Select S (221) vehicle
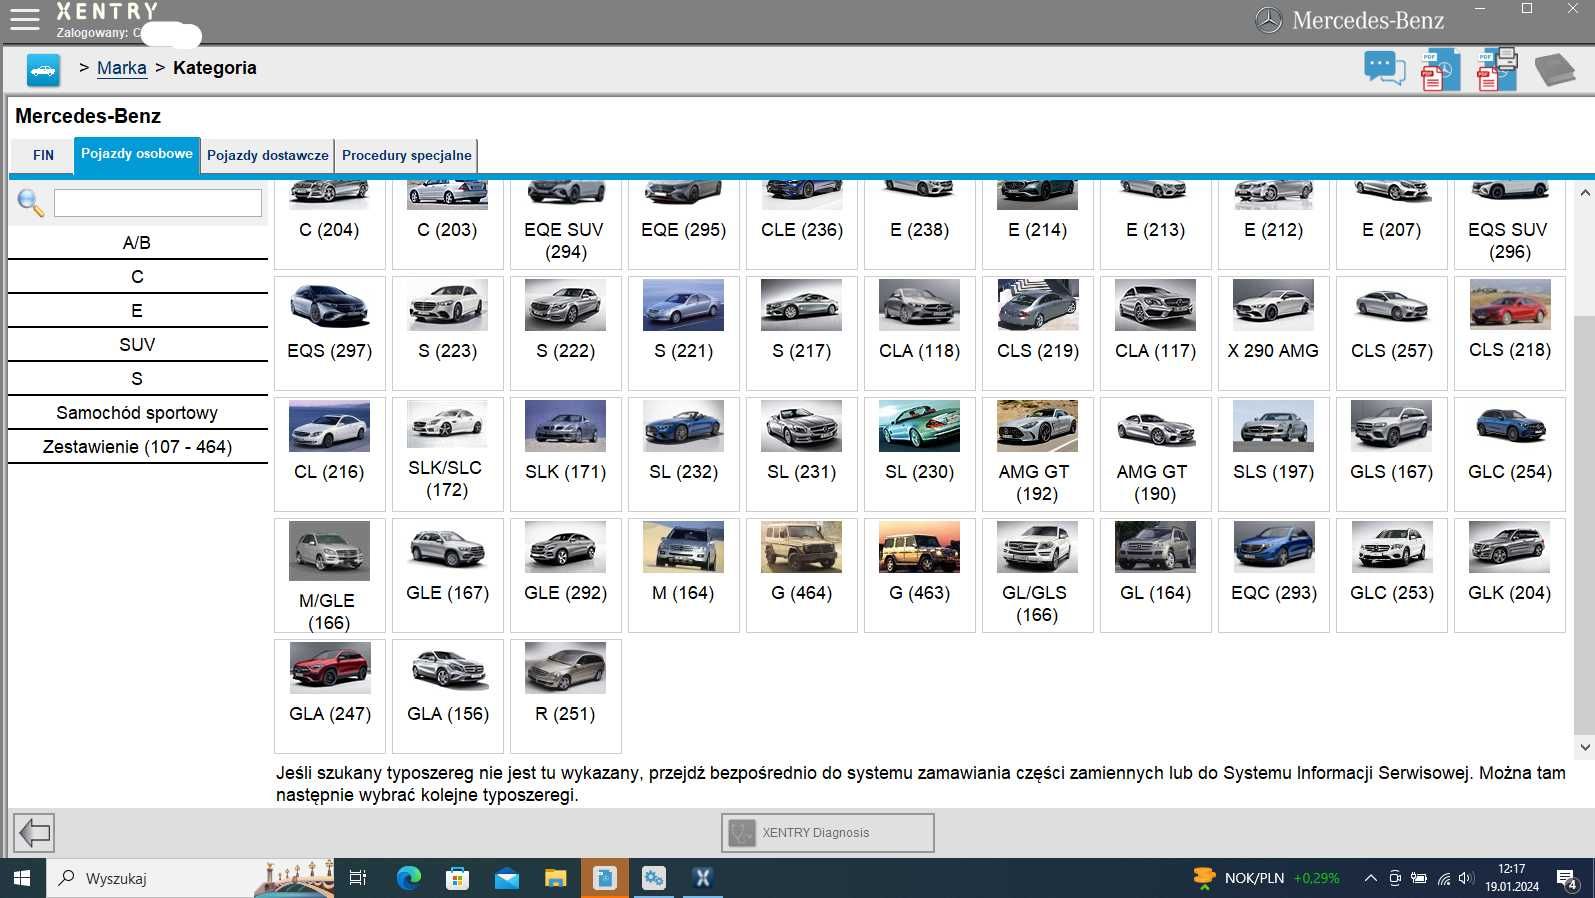The width and height of the screenshot is (1595, 898). tap(684, 333)
